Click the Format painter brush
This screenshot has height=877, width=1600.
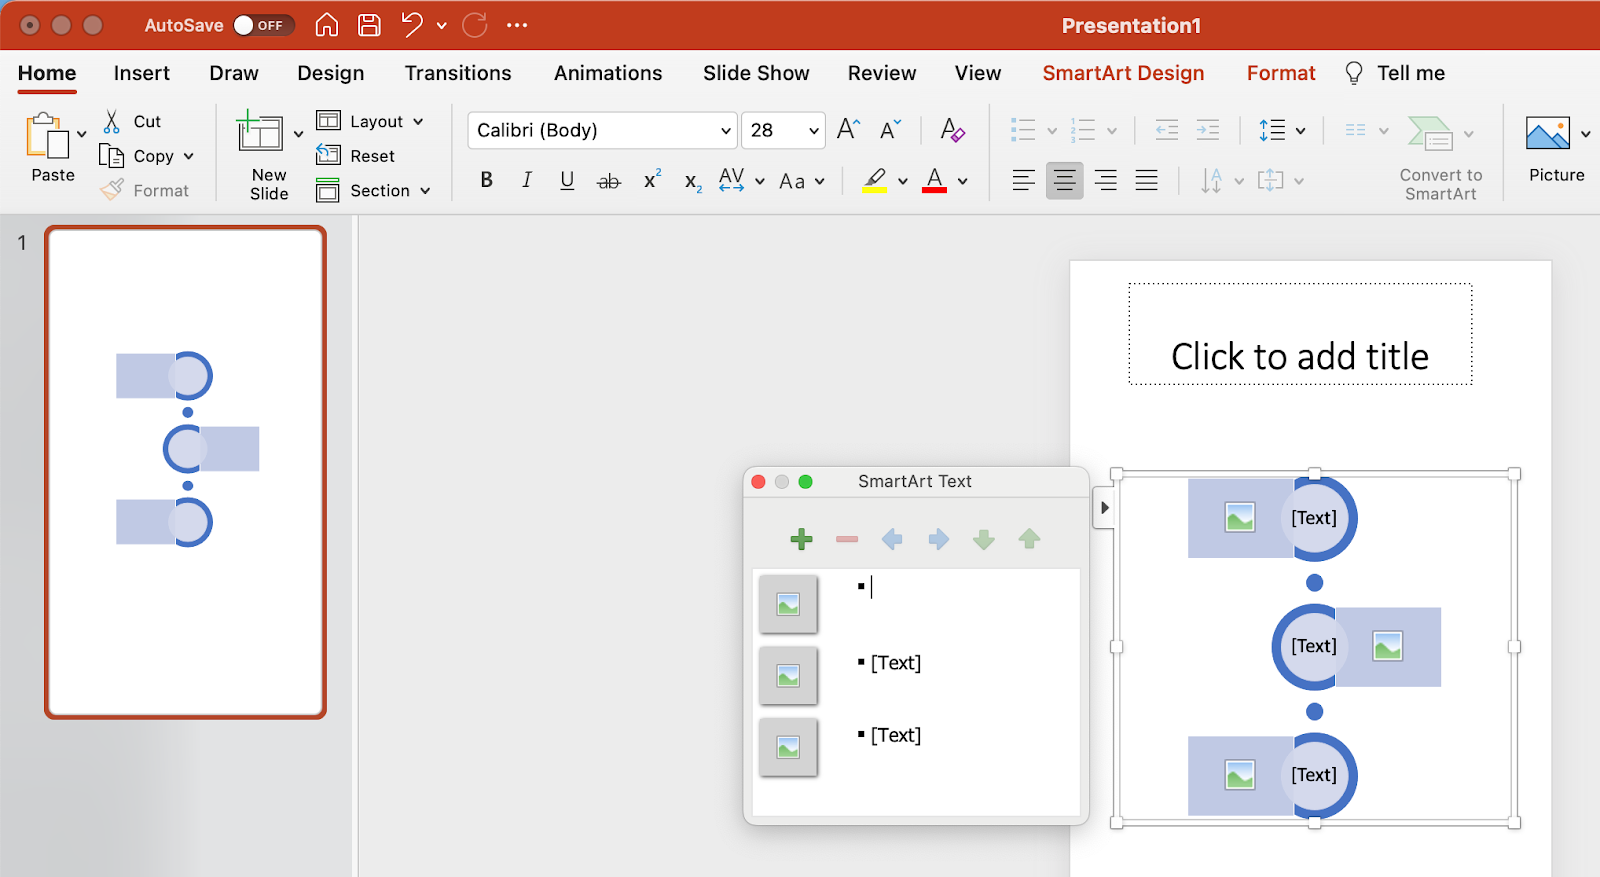(x=113, y=189)
